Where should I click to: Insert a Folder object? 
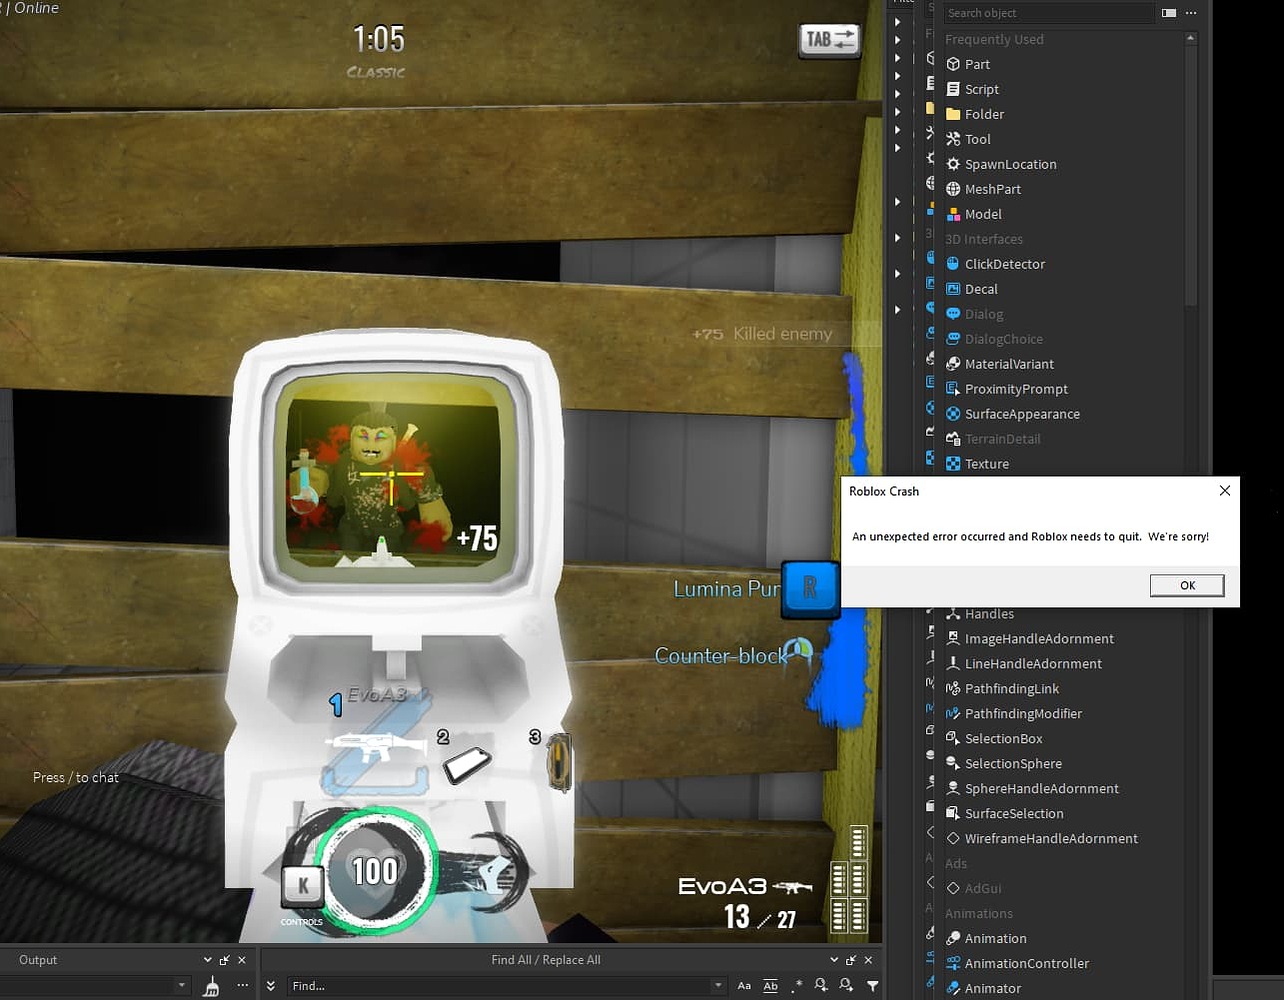[x=986, y=114]
